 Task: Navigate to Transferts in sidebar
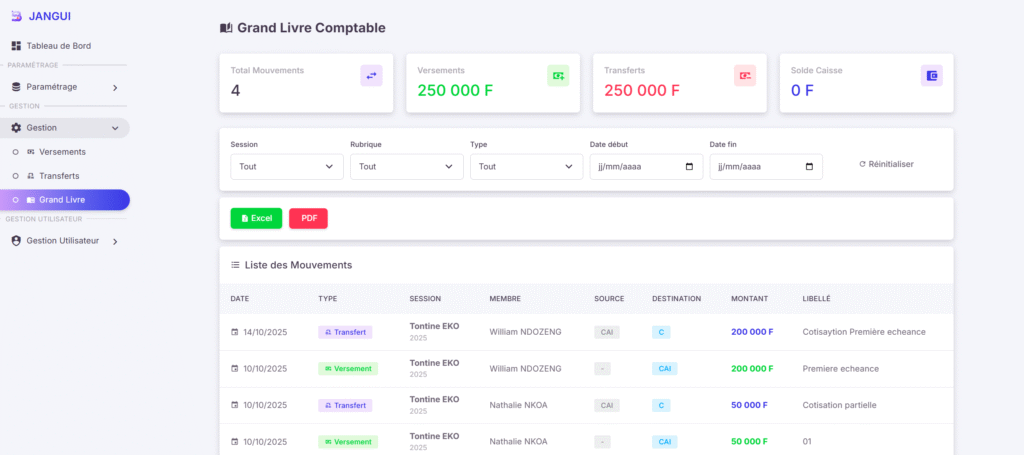tap(58, 176)
